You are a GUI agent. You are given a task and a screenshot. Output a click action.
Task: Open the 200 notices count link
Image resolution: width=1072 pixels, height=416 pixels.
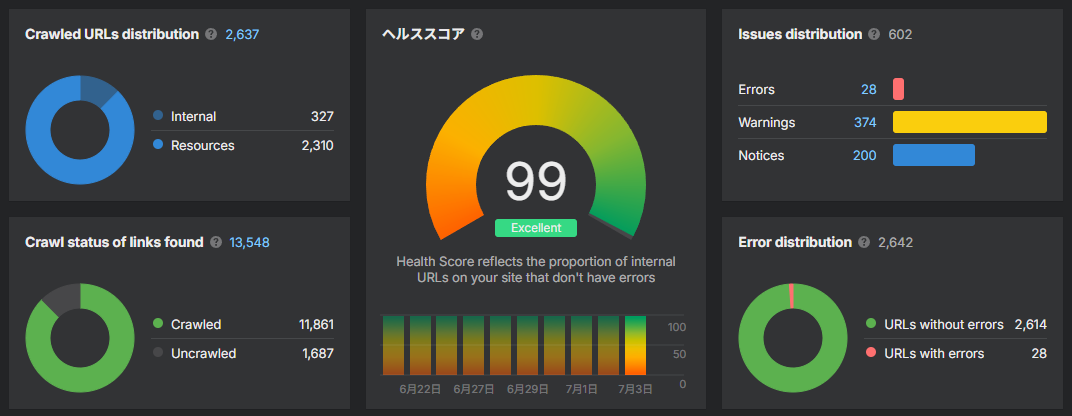[865, 155]
